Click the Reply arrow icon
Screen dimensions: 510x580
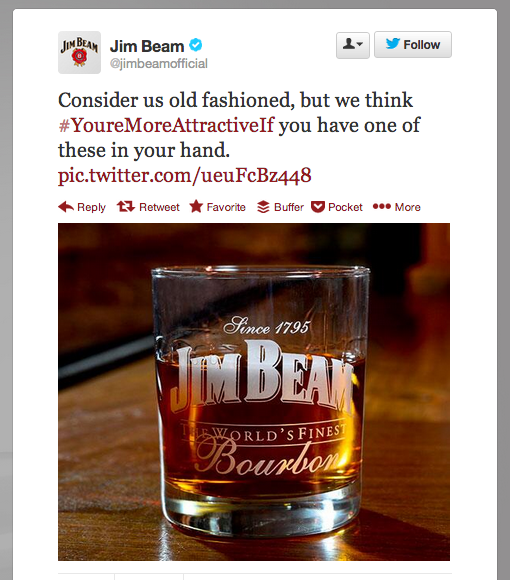66,207
